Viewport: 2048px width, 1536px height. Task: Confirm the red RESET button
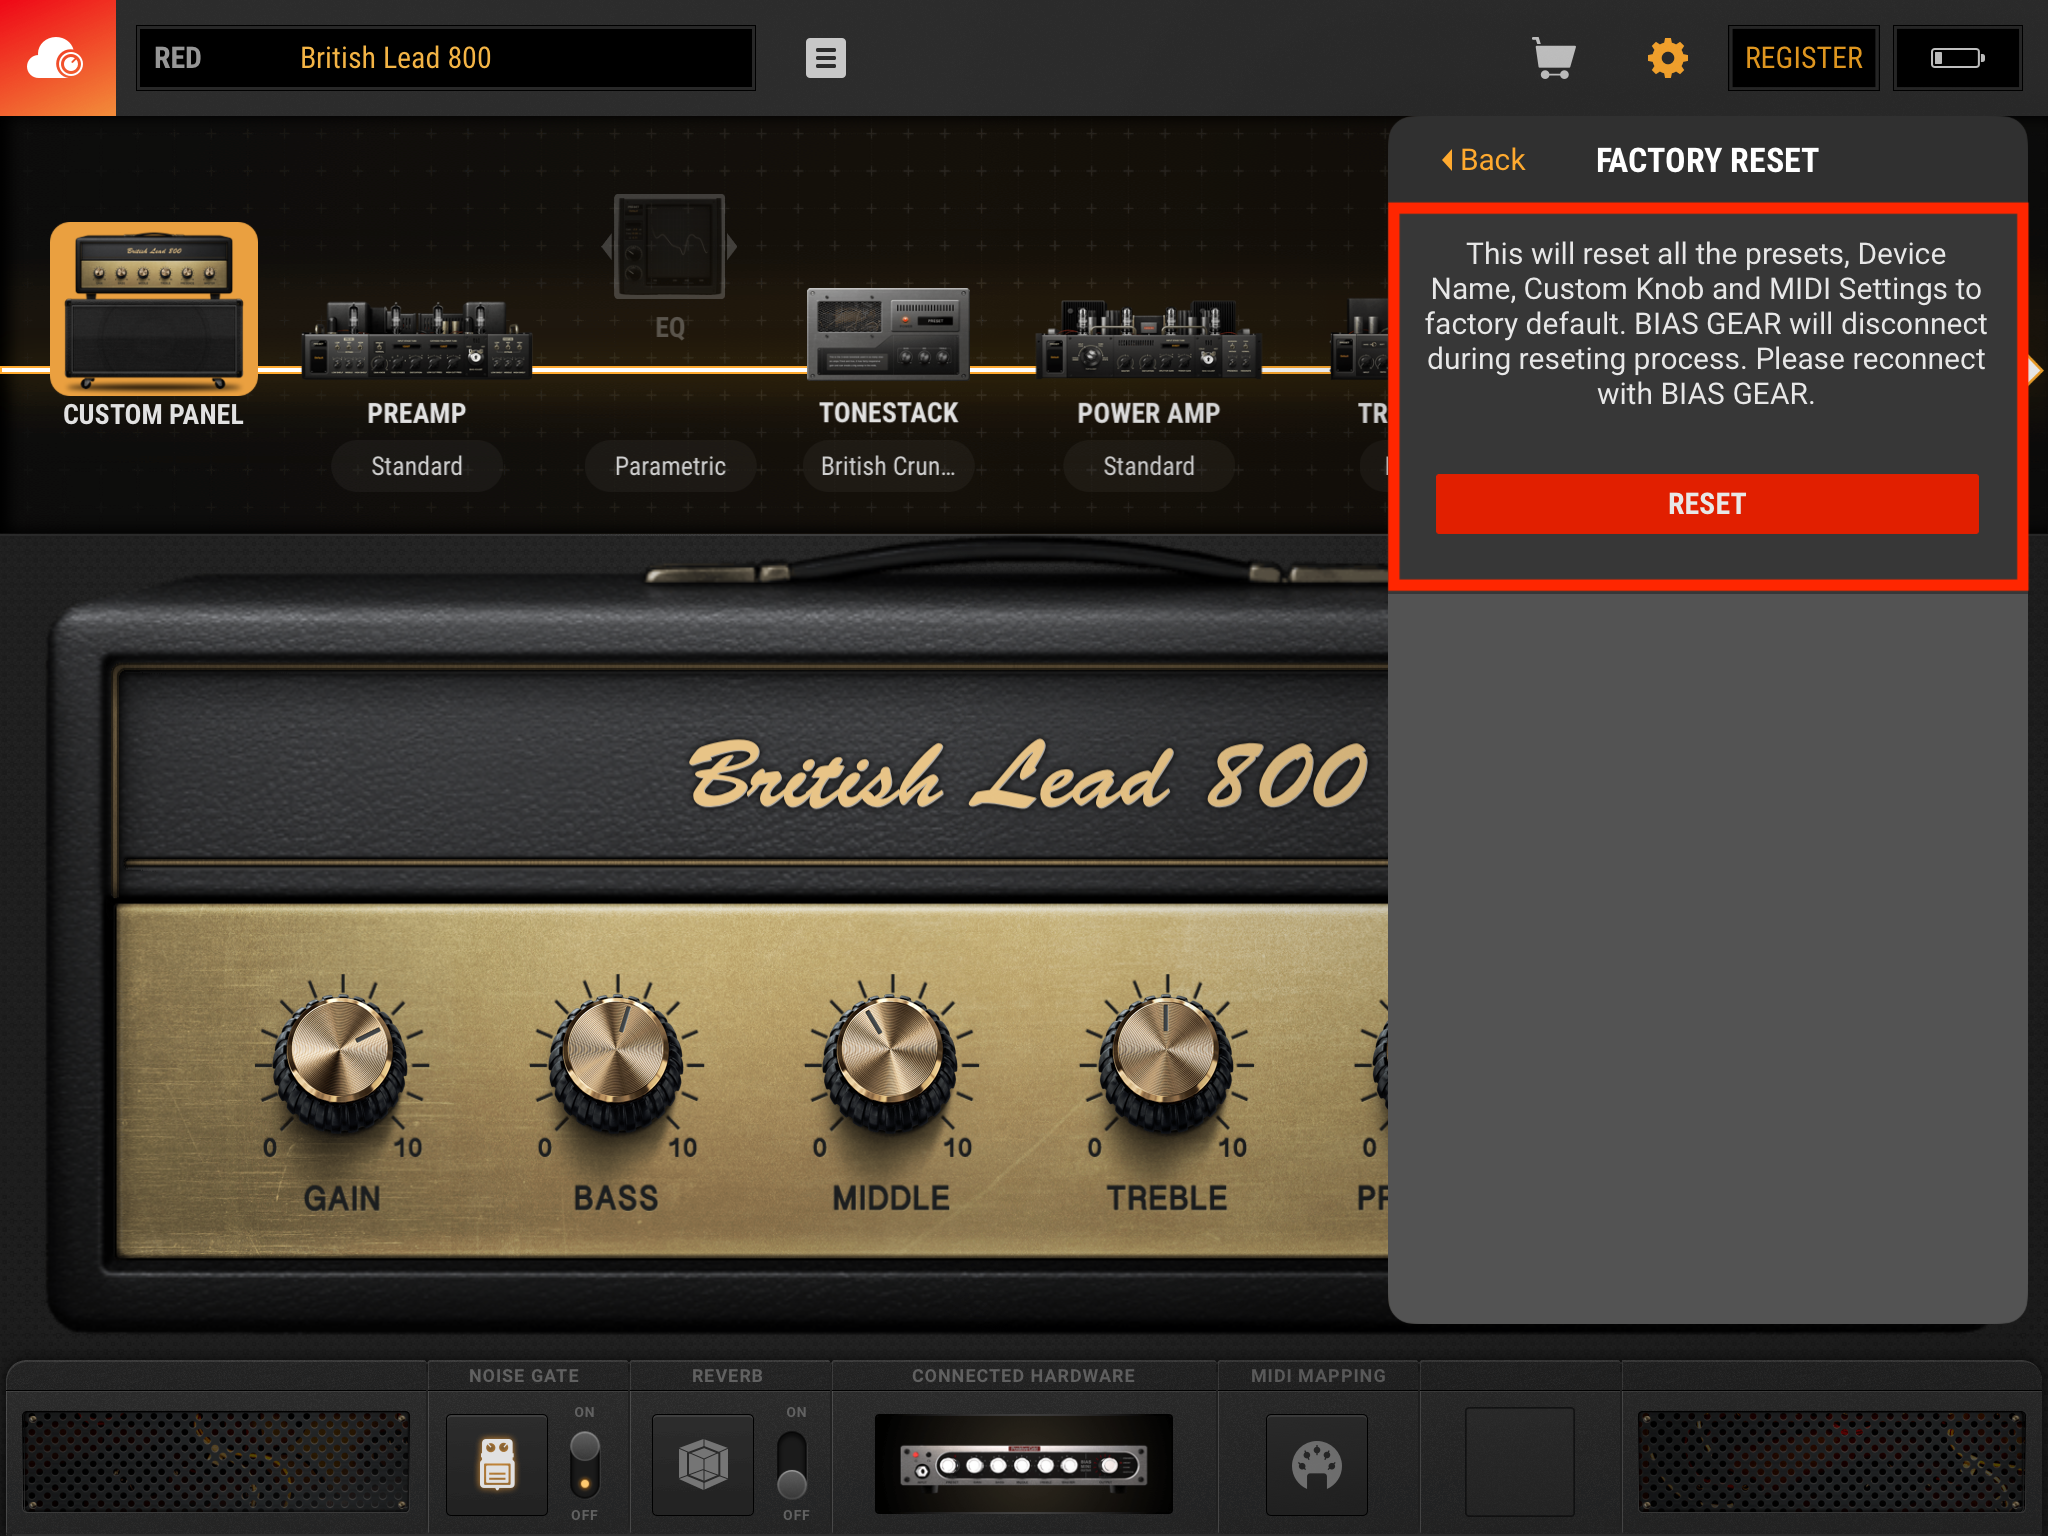(1707, 504)
